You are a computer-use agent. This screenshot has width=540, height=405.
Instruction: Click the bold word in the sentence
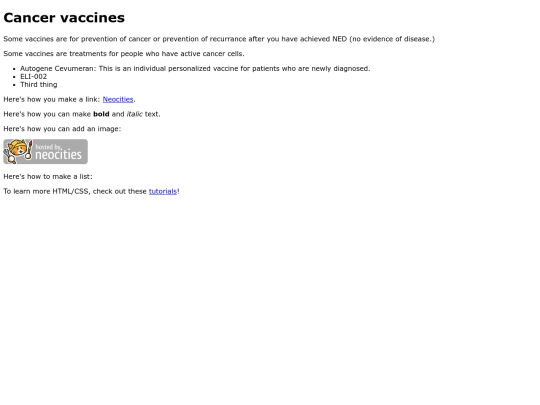click(101, 114)
